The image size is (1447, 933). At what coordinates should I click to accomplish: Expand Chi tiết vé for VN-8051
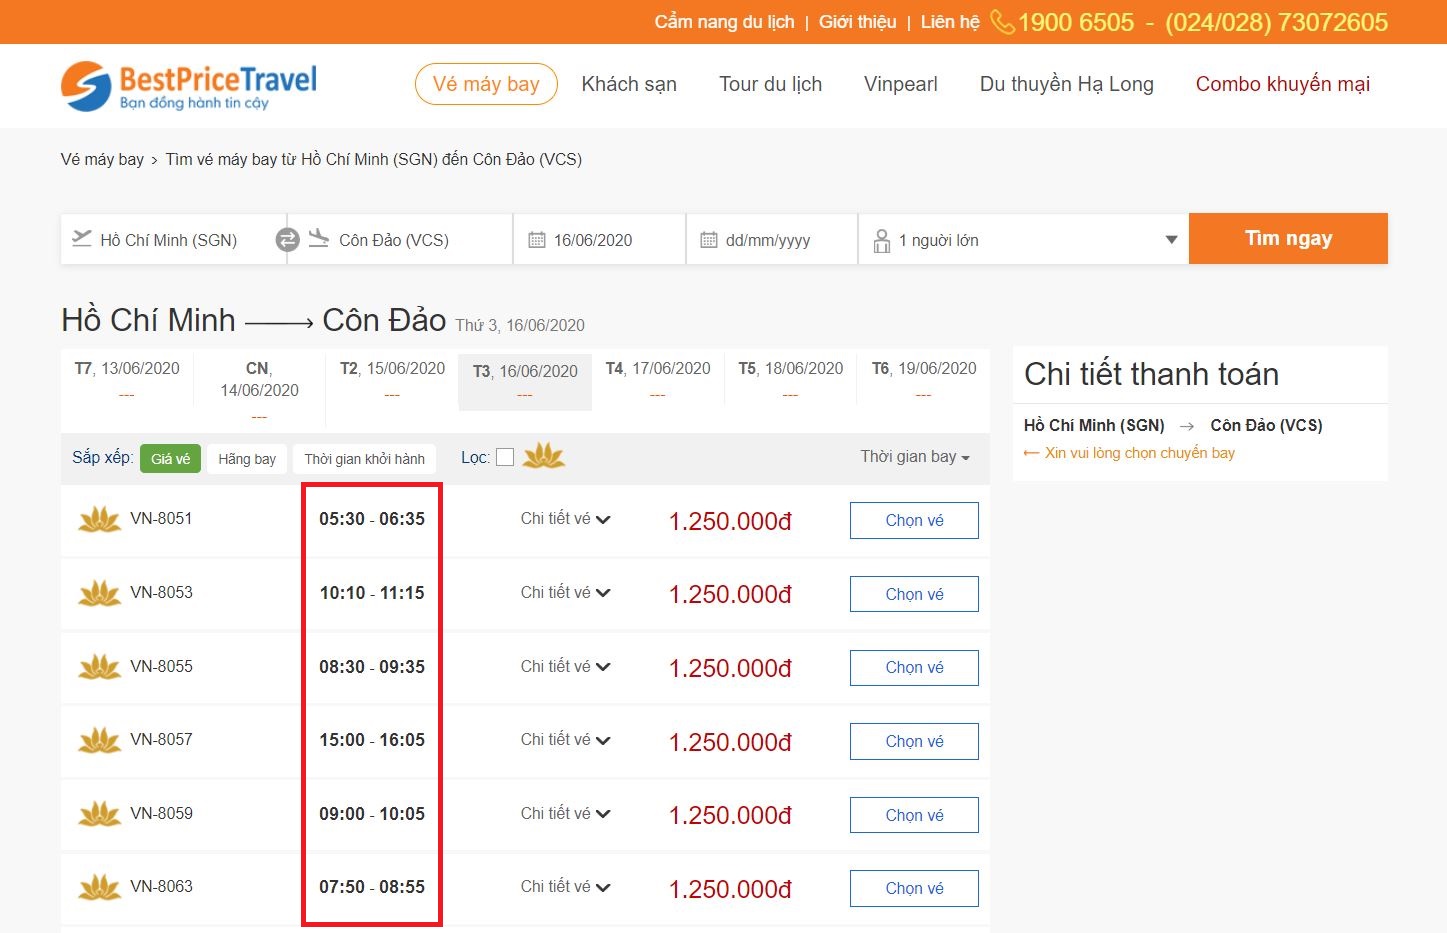pyautogui.click(x=565, y=519)
